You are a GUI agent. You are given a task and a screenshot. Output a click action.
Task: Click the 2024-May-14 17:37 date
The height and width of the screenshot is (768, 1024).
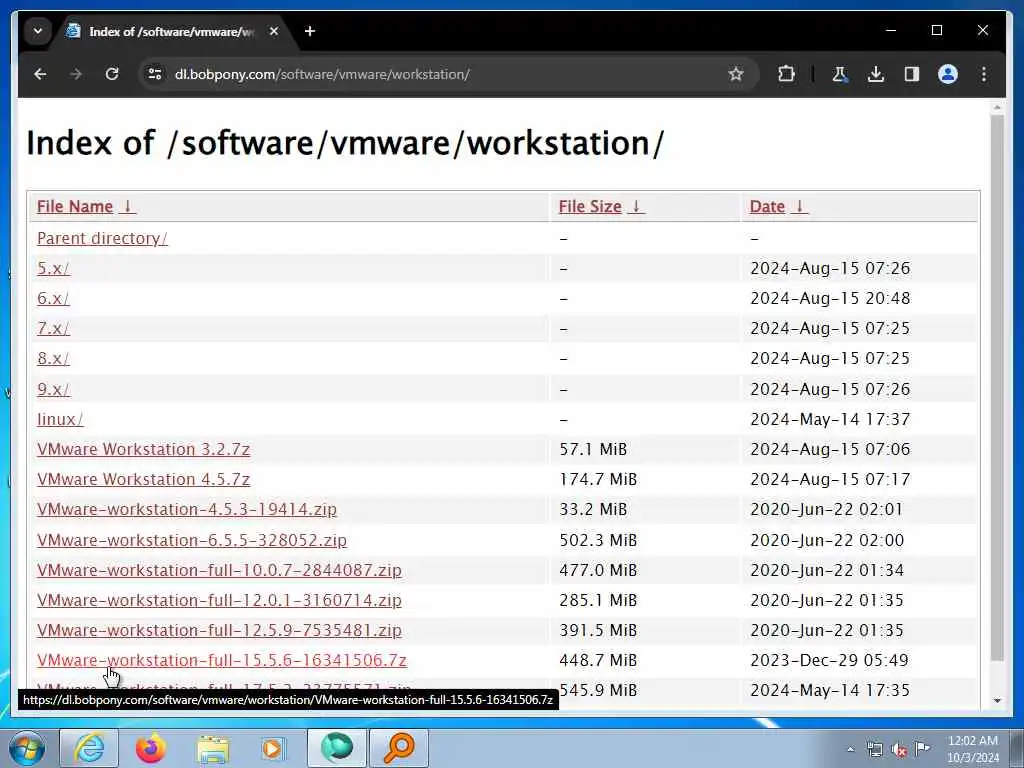coord(830,419)
